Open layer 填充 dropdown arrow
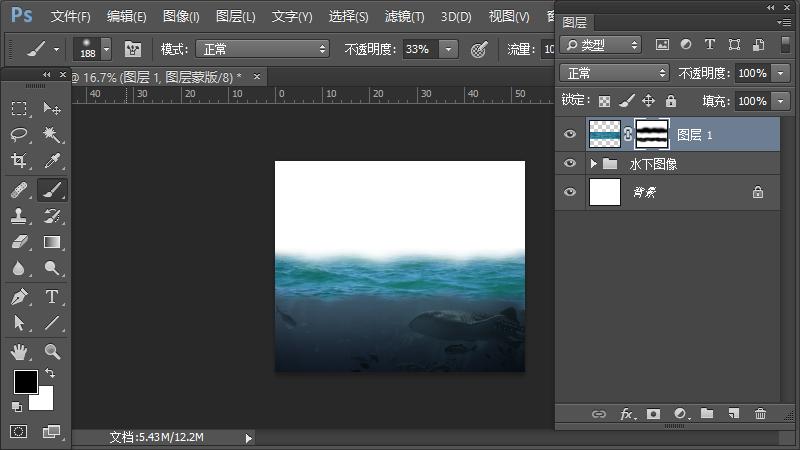 [x=781, y=101]
